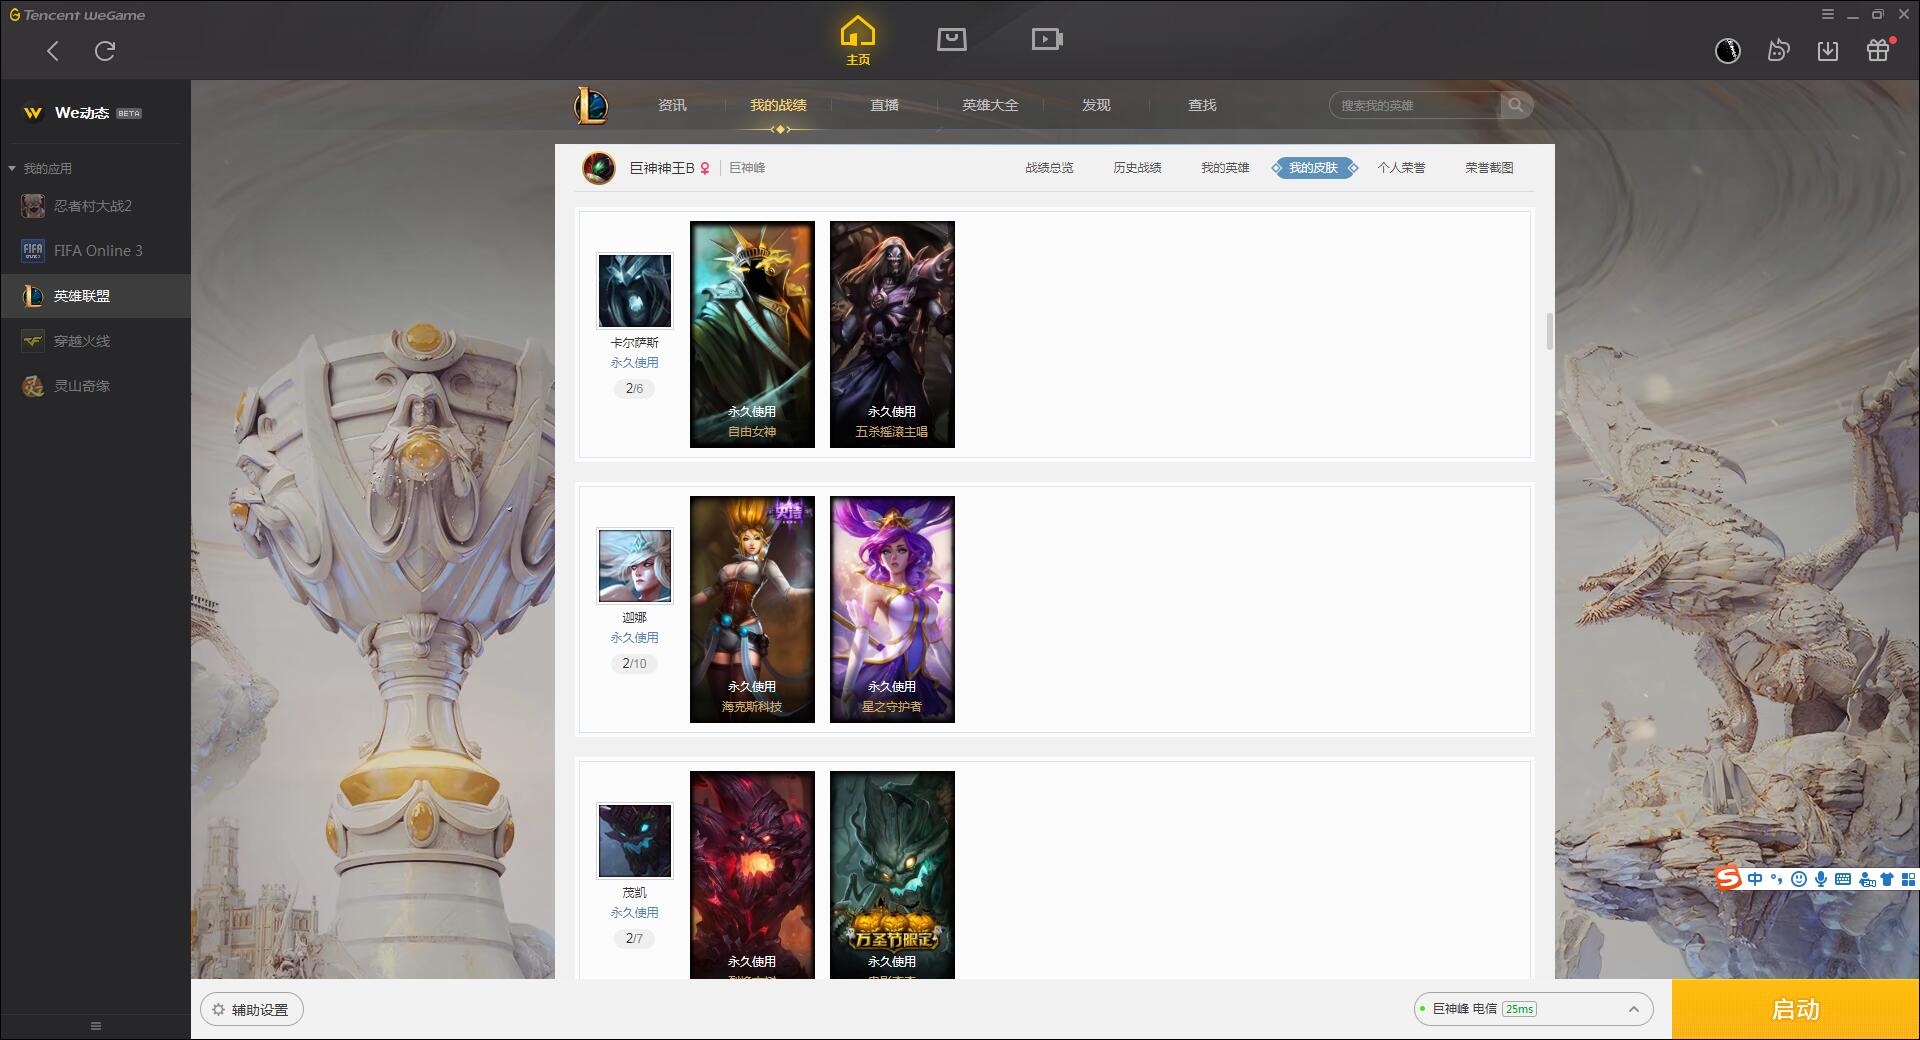
Task: Click the 2/10 skin count badge
Action: [634, 663]
